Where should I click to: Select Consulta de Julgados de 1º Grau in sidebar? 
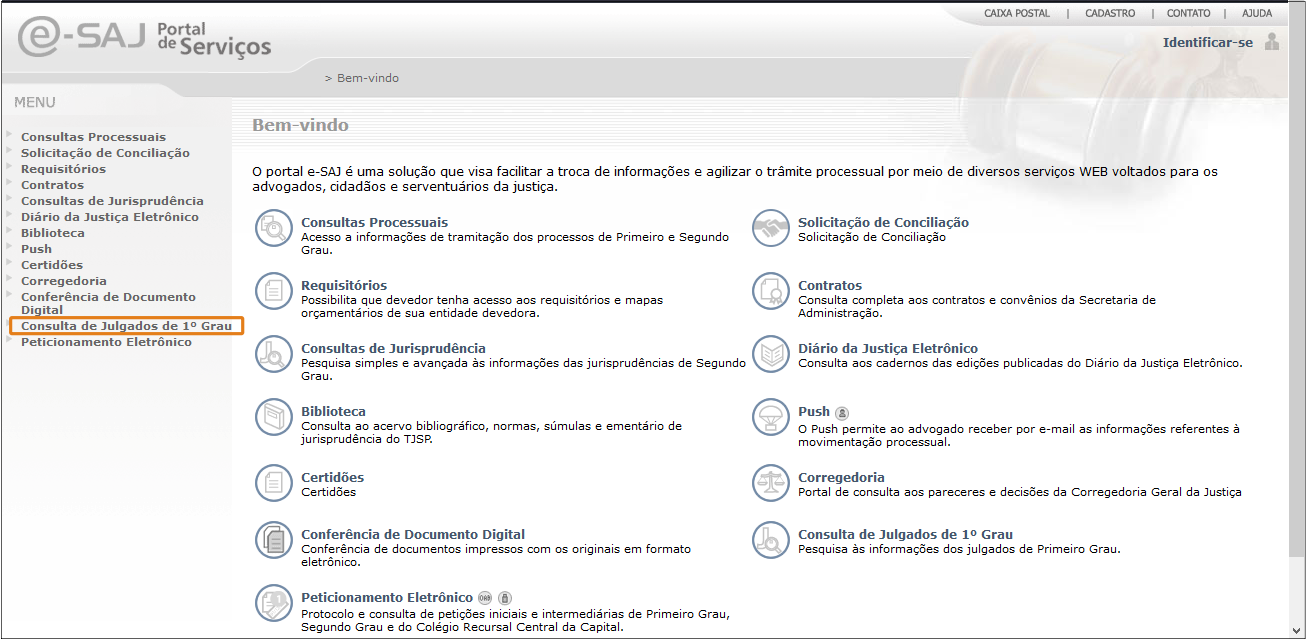tap(126, 326)
